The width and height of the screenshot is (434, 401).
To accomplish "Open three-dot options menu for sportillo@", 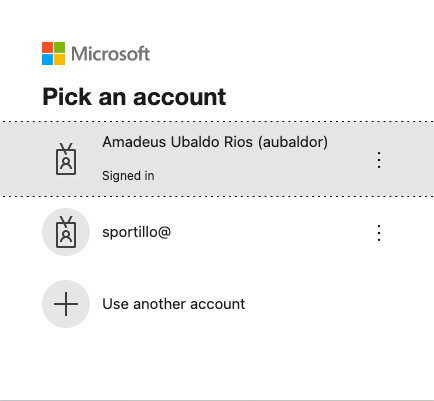I will 379,233.
